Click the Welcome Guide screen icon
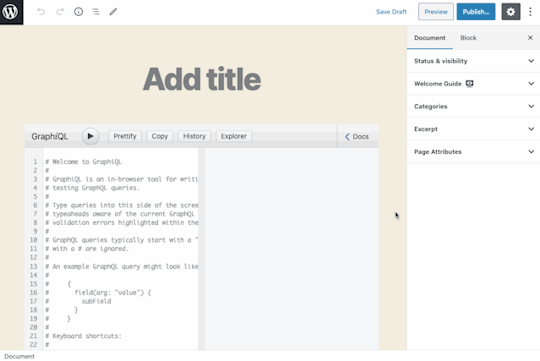Screen dimensions: 540x361 pos(469,83)
